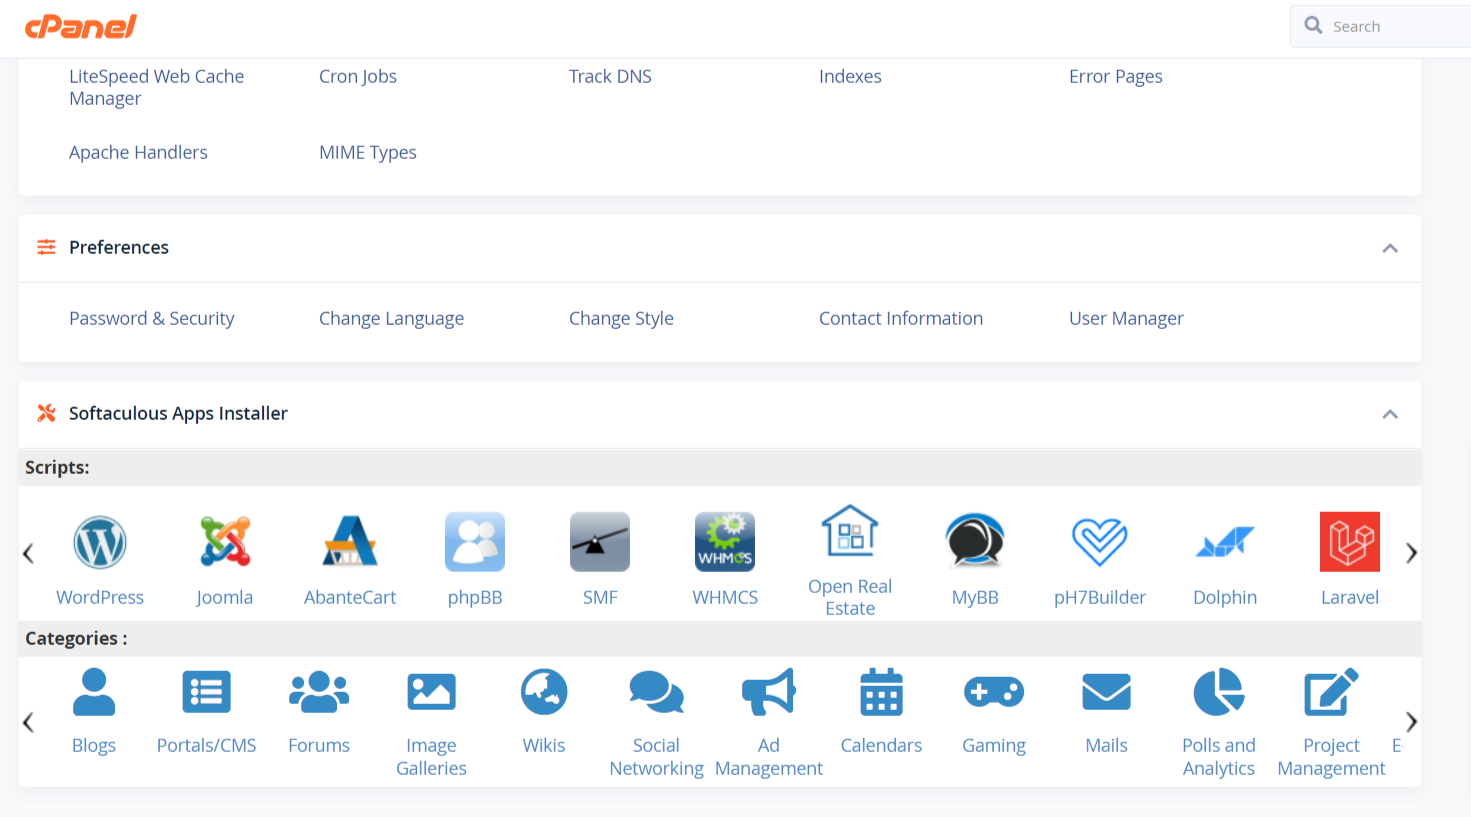Select the pH7Builder heart icon
The height and width of the screenshot is (817, 1471).
tap(1100, 542)
